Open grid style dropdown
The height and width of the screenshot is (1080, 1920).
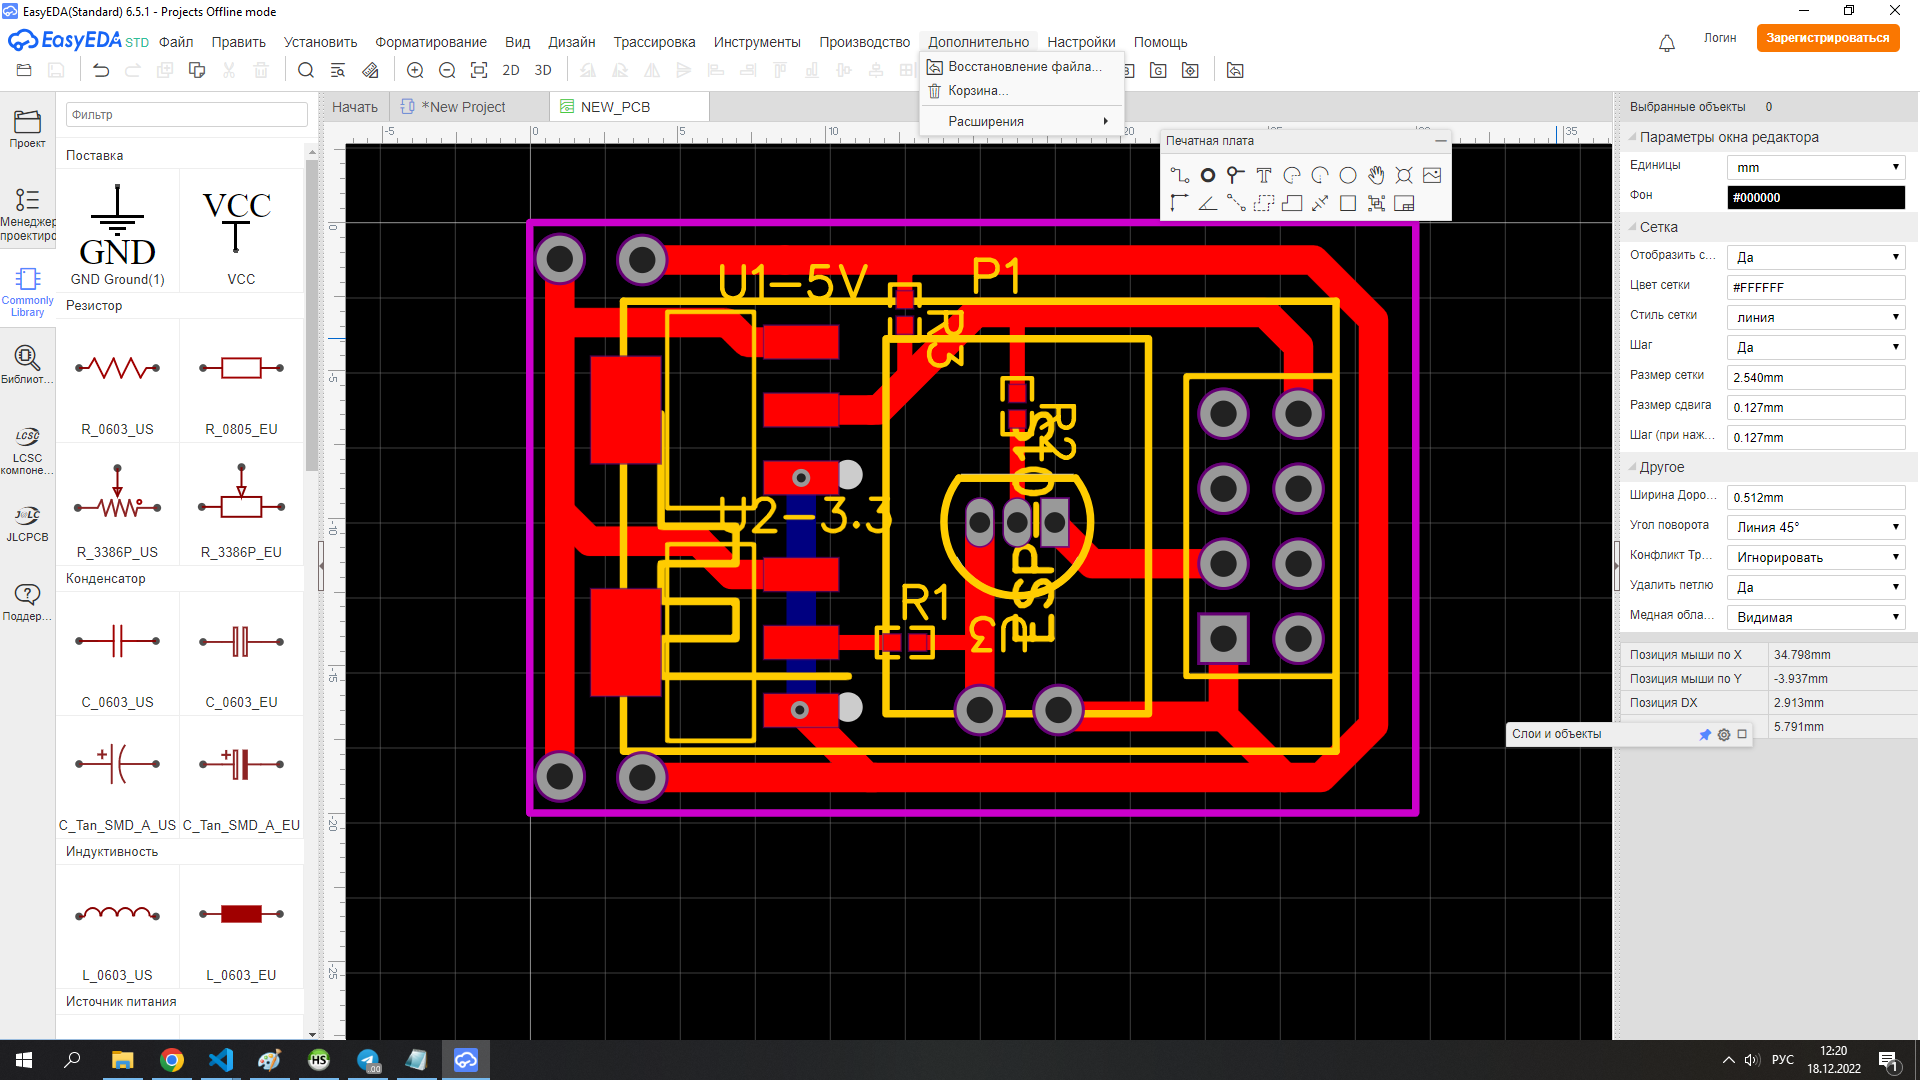[1815, 317]
